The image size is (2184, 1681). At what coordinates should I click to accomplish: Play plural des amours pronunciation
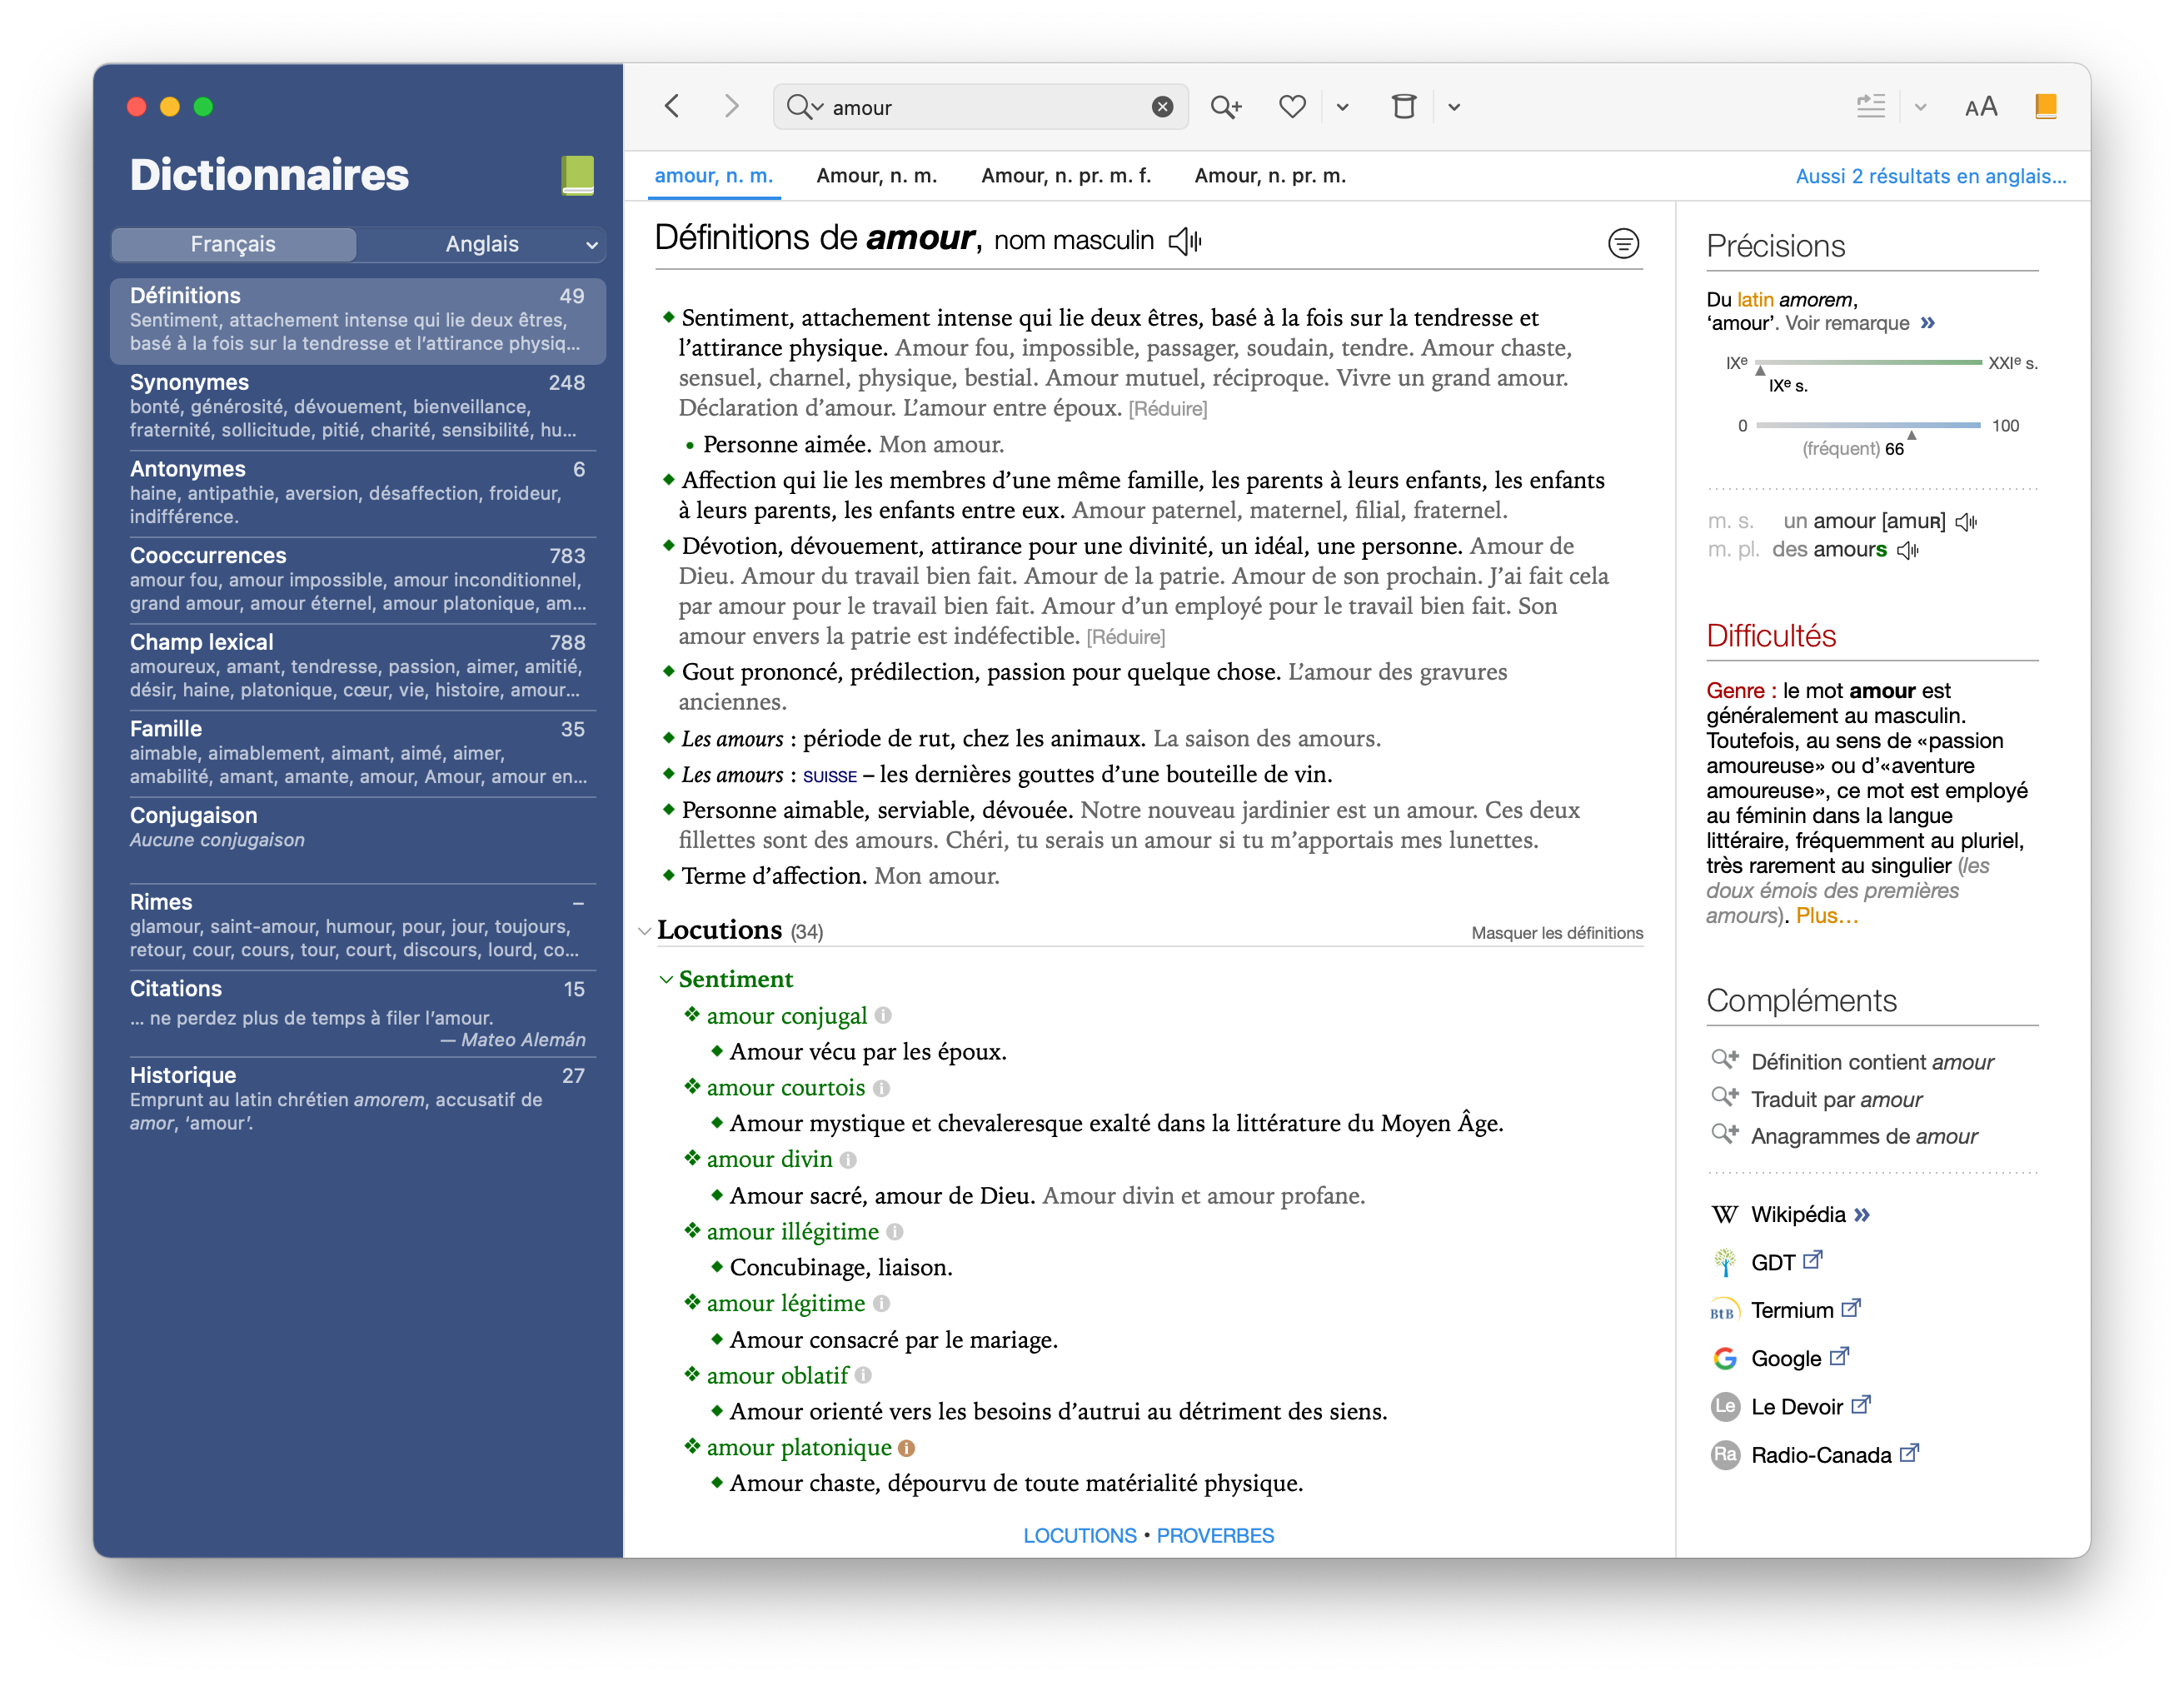coord(1908,550)
